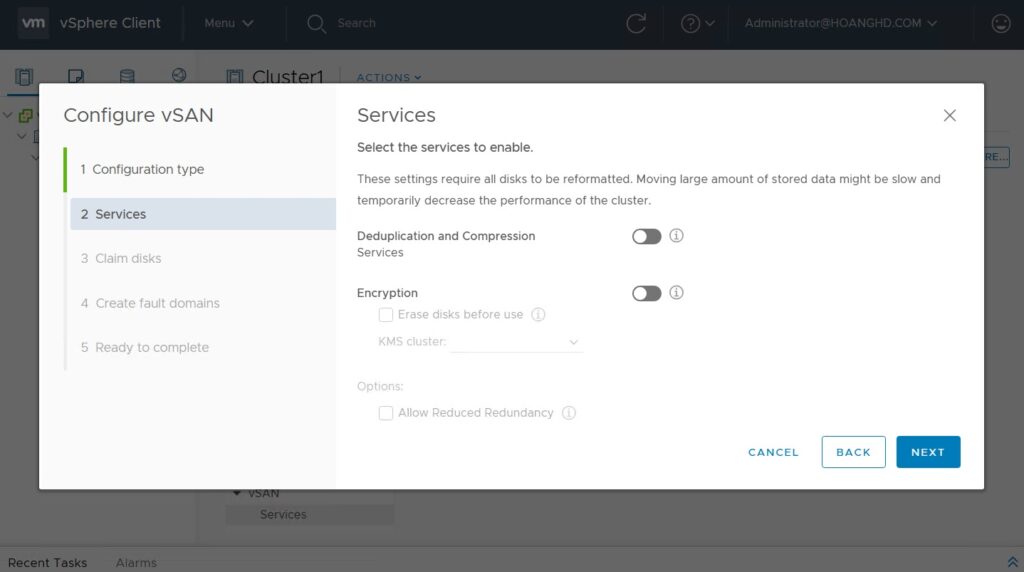Open the Menu dropdown

point(229,24)
